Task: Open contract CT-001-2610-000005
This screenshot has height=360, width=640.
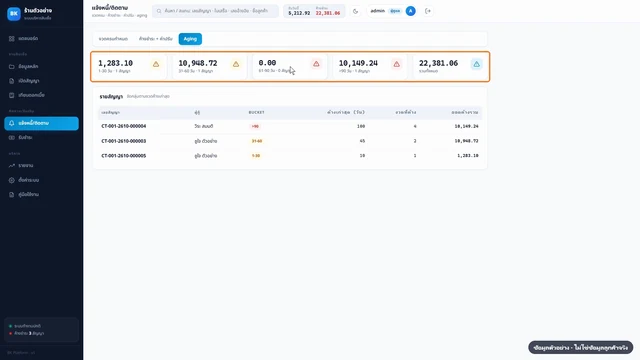Action: [124, 156]
